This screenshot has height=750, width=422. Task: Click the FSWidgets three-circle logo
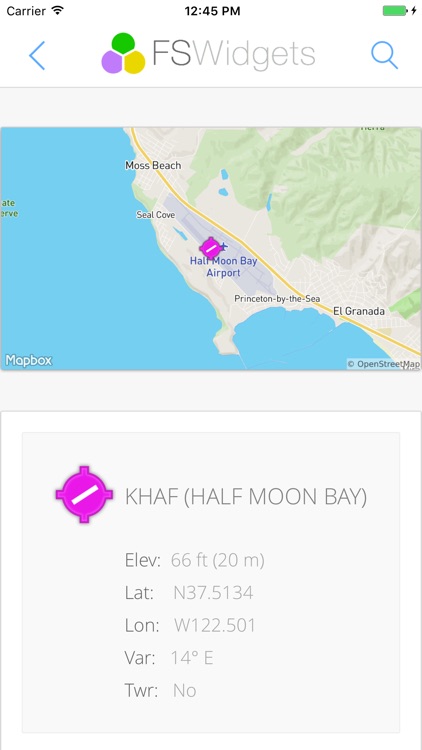pos(123,54)
